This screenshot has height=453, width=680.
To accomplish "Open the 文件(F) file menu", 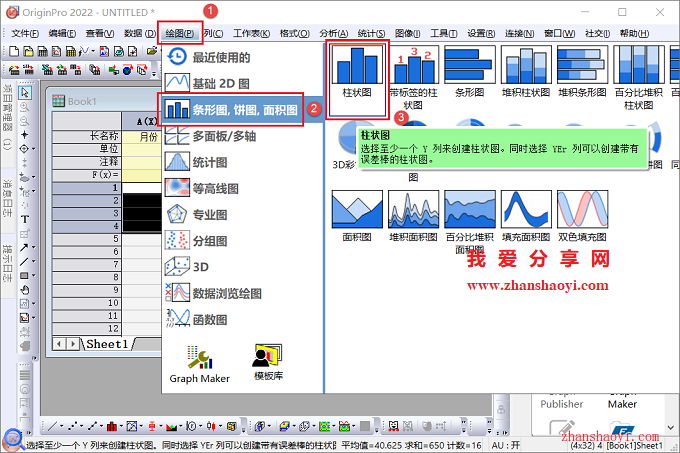I will [x=25, y=33].
